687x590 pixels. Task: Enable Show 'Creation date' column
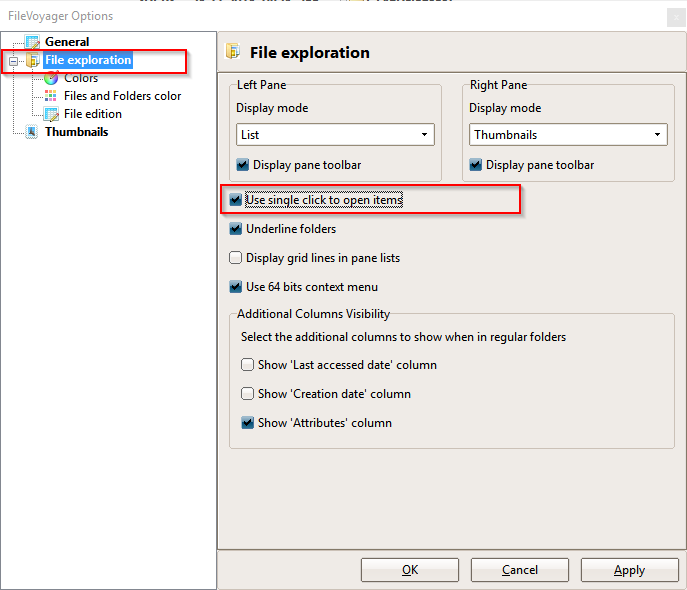tap(248, 393)
